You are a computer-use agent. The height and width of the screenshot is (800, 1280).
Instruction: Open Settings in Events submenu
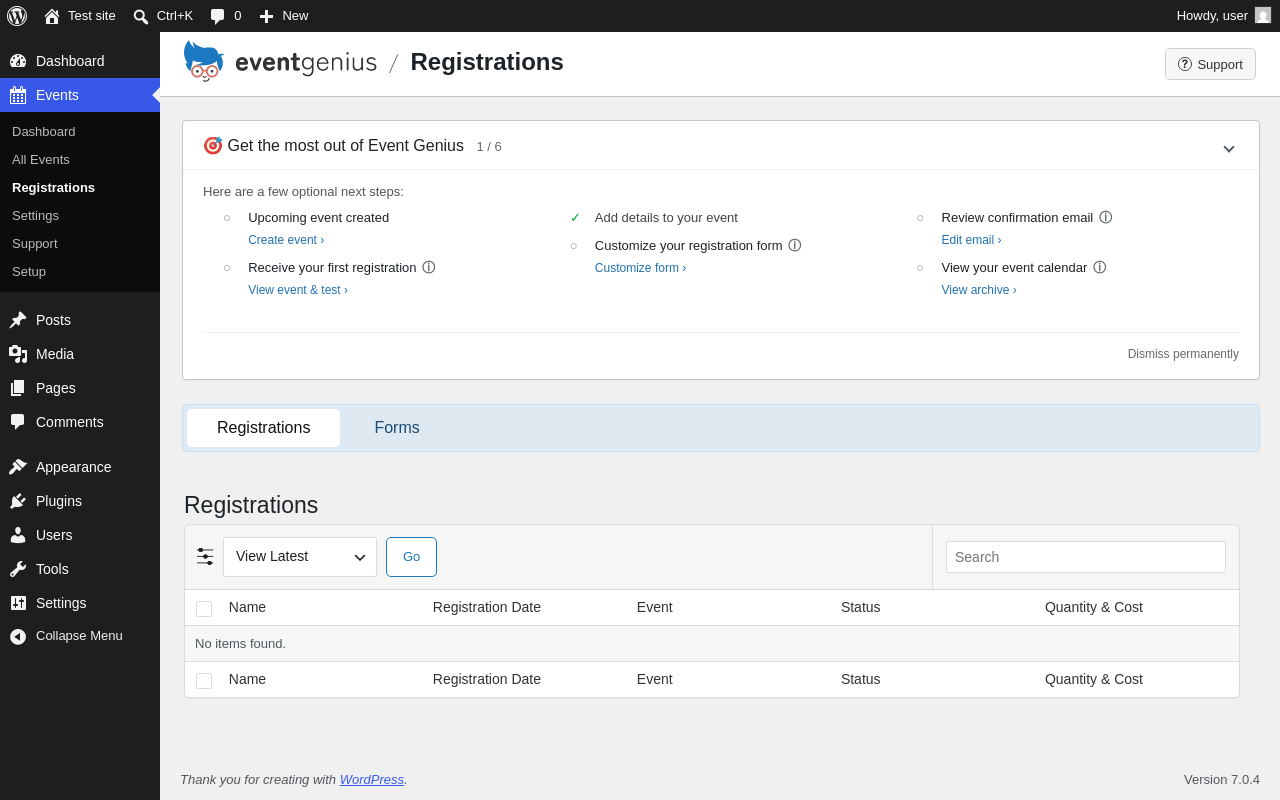pos(35,216)
